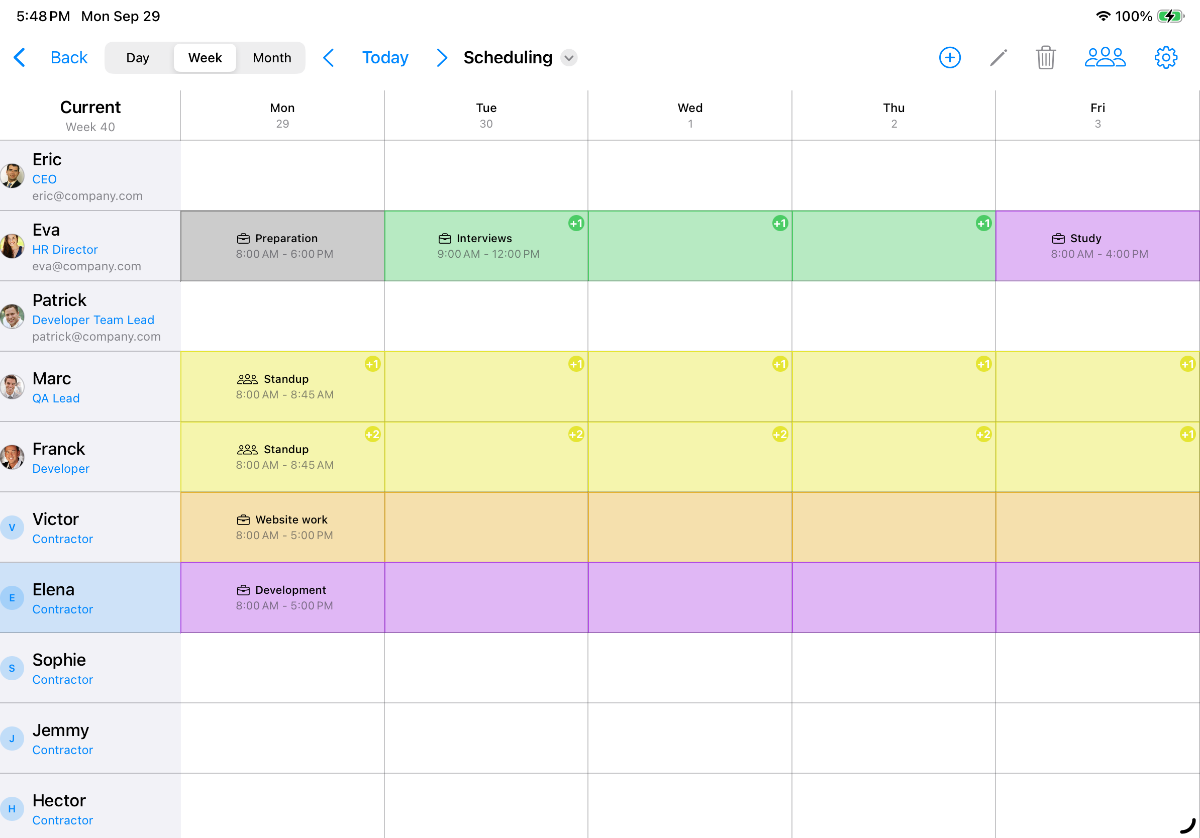Delete using the trash can icon
The image size is (1200, 838).
point(1046,58)
